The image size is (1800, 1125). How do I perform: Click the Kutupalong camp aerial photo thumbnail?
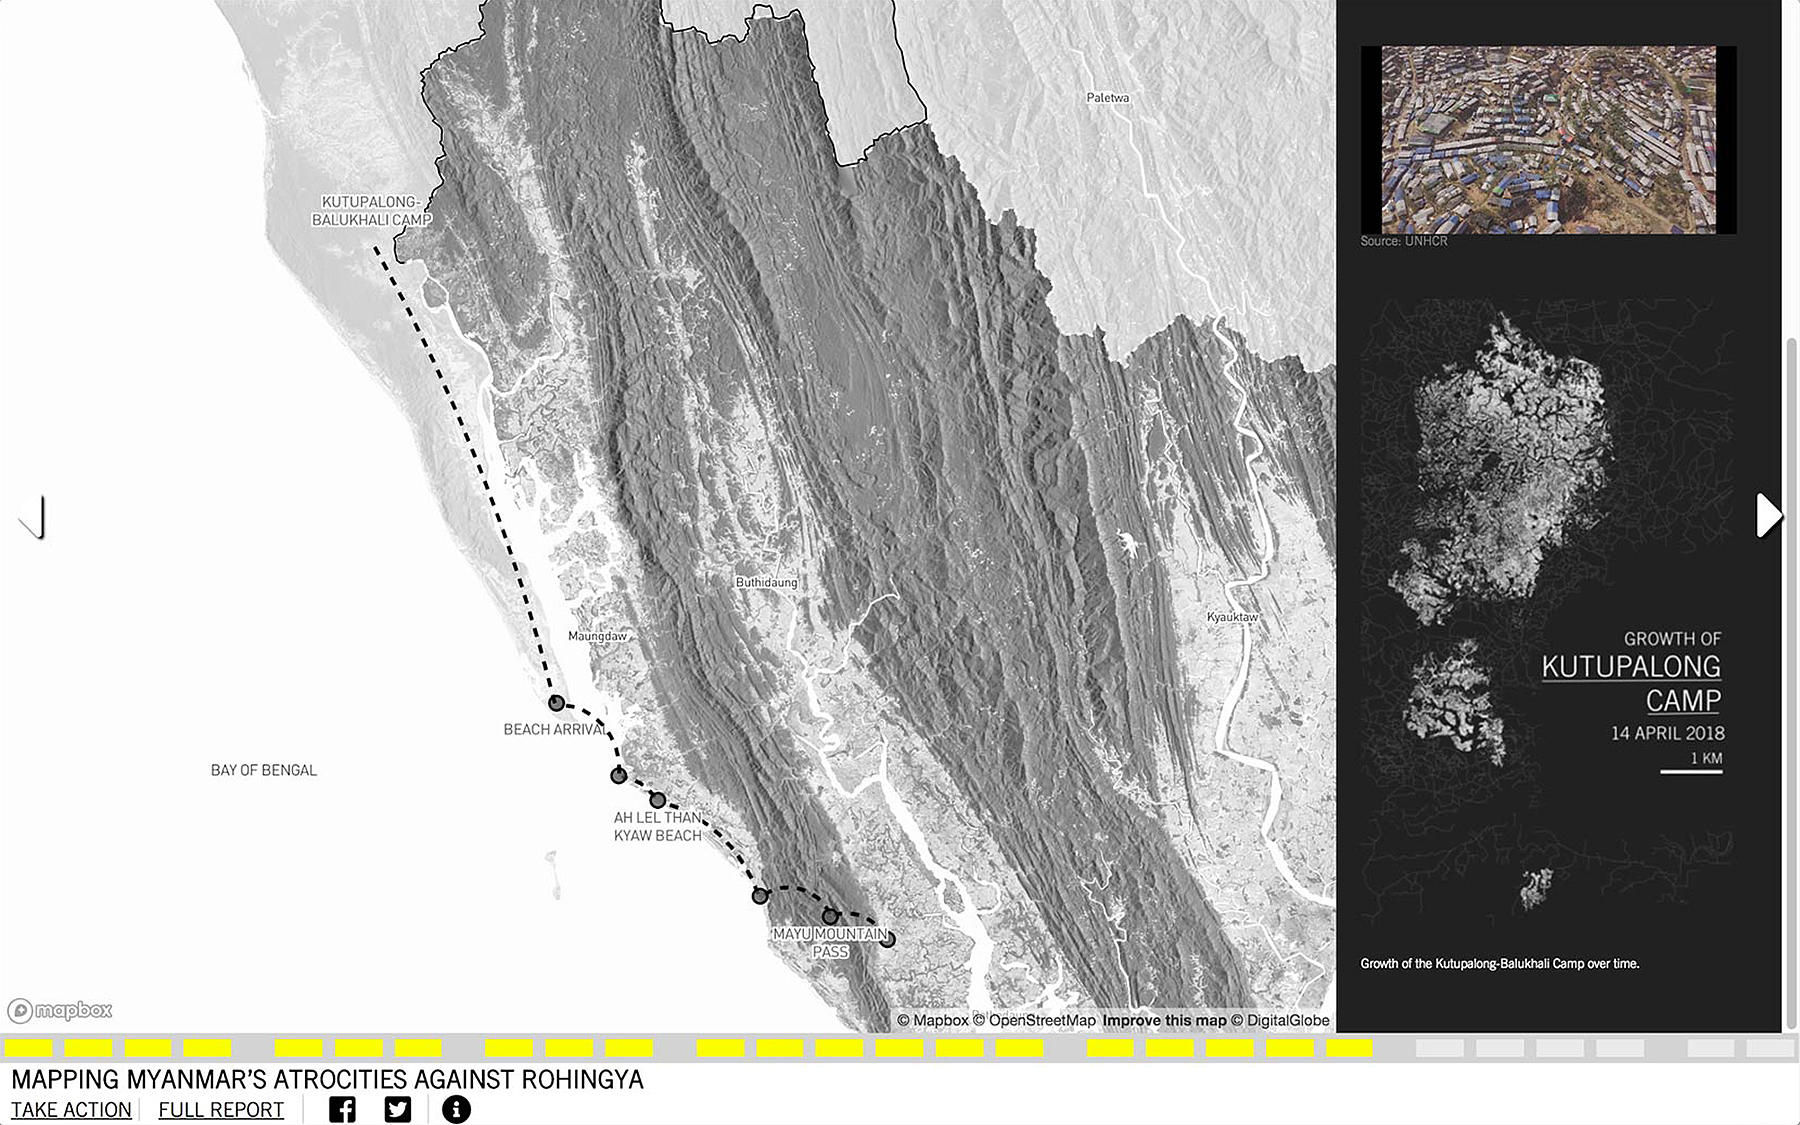point(1548,140)
